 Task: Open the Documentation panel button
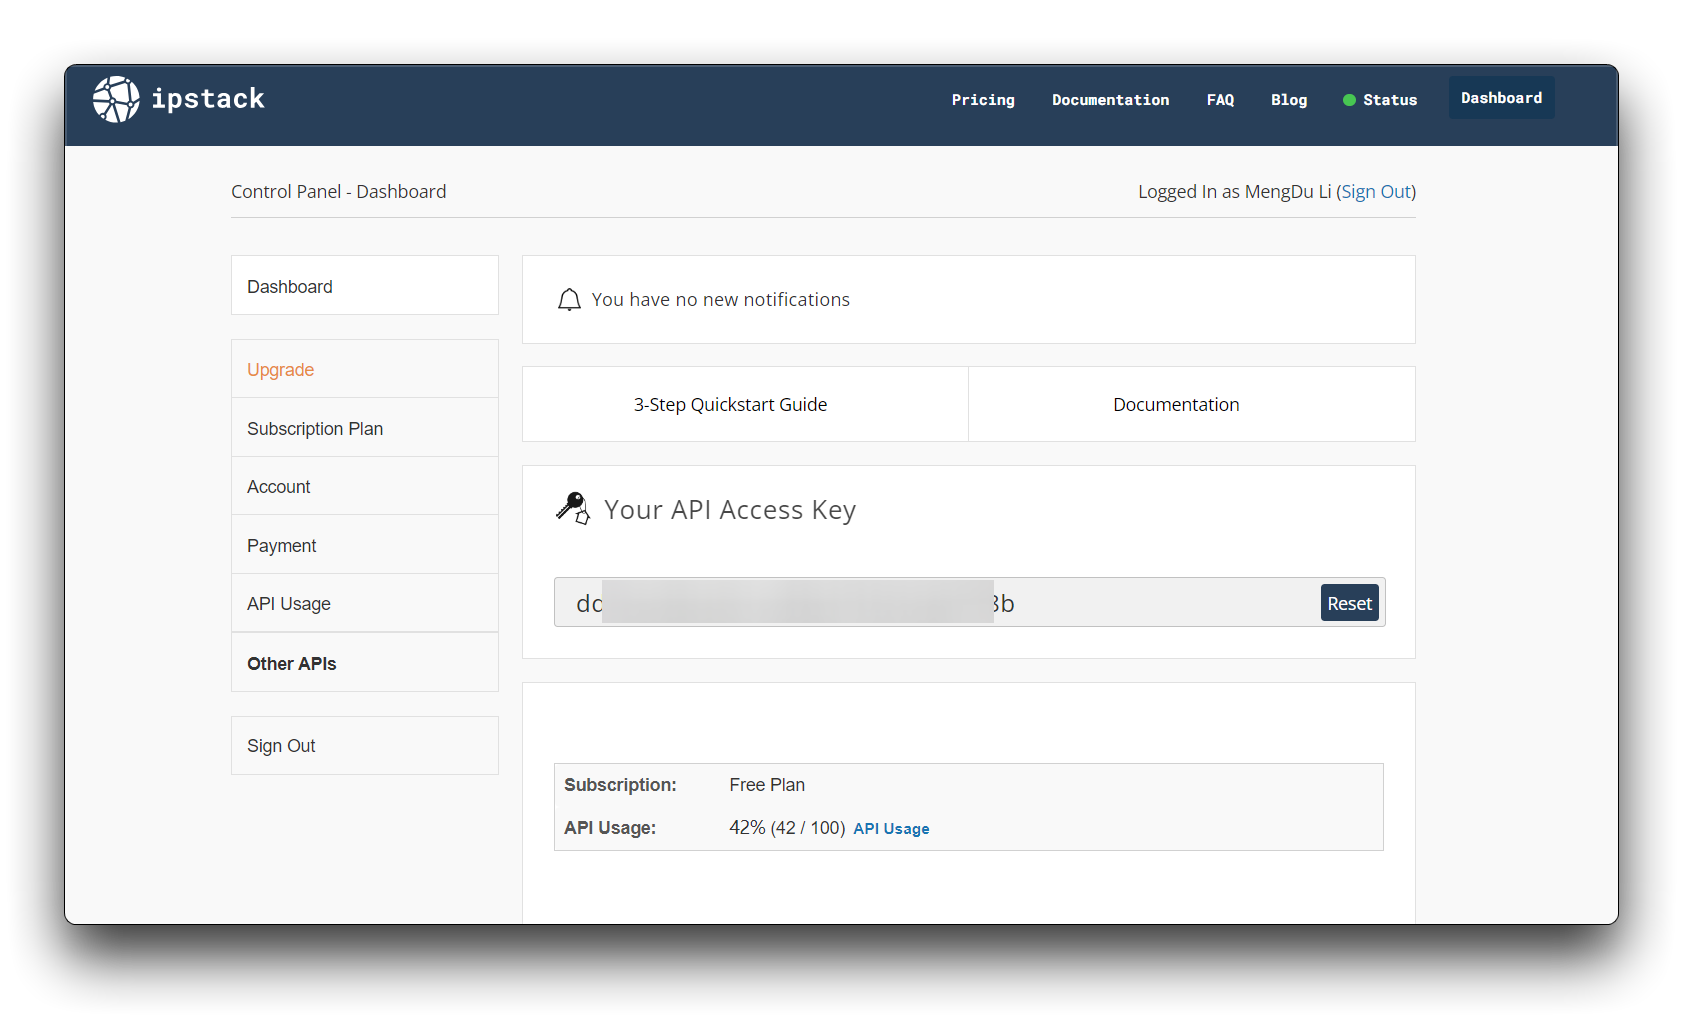coord(1192,405)
